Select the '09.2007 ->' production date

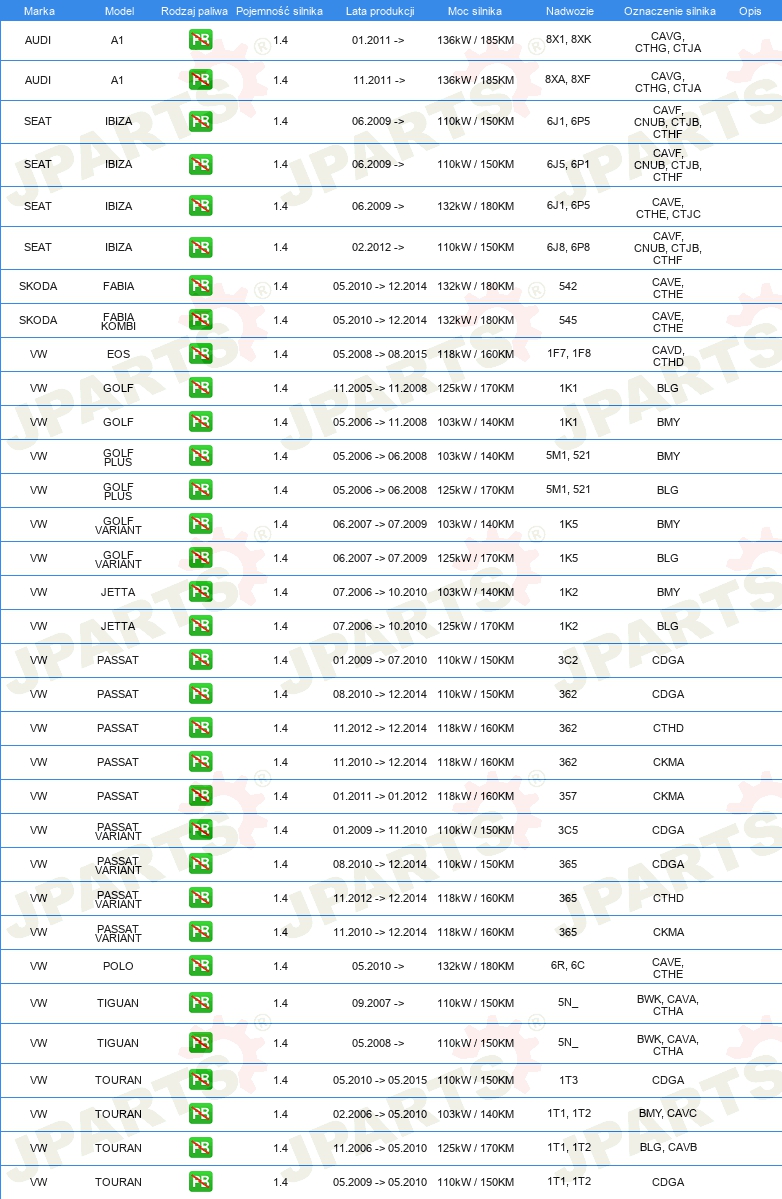378,1003
